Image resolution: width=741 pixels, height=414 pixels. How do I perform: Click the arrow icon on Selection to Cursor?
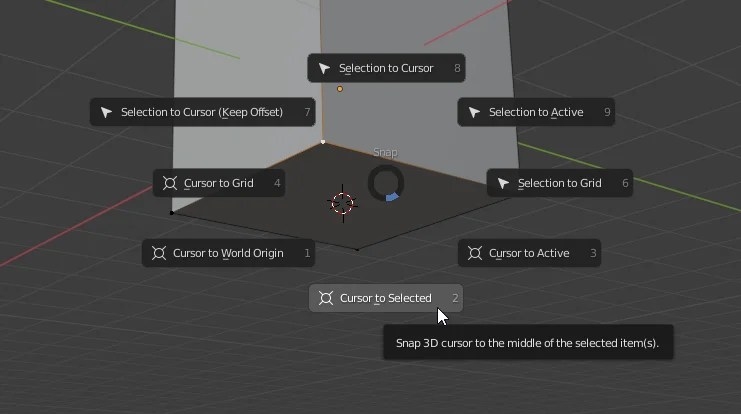324,68
